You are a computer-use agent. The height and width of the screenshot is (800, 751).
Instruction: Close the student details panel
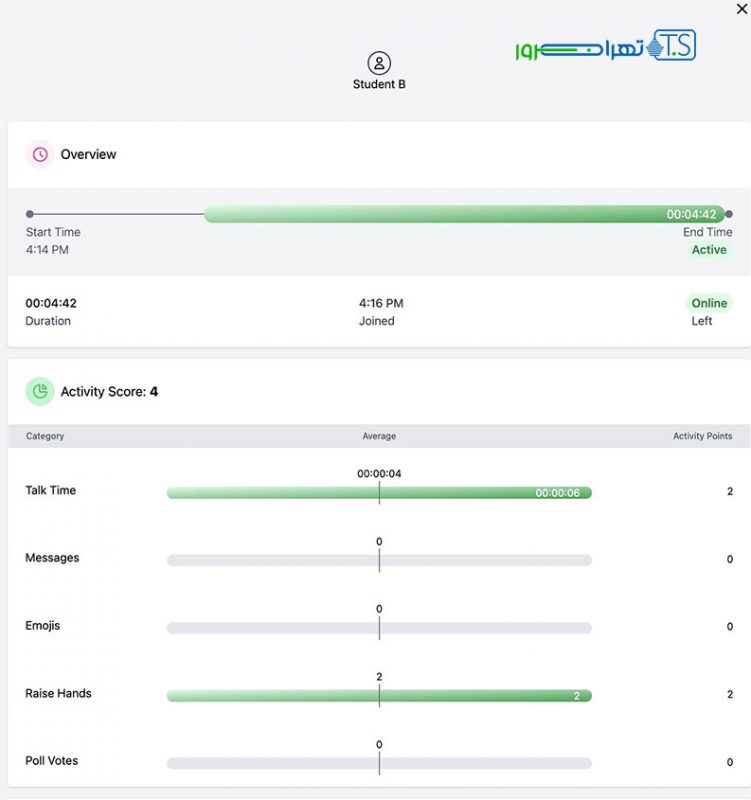click(739, 8)
